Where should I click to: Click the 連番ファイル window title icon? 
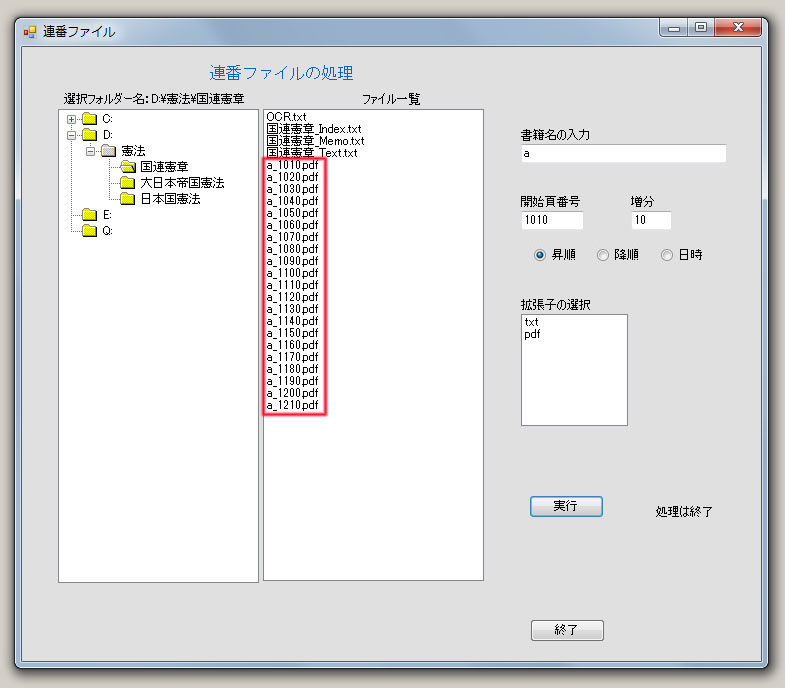(30, 32)
